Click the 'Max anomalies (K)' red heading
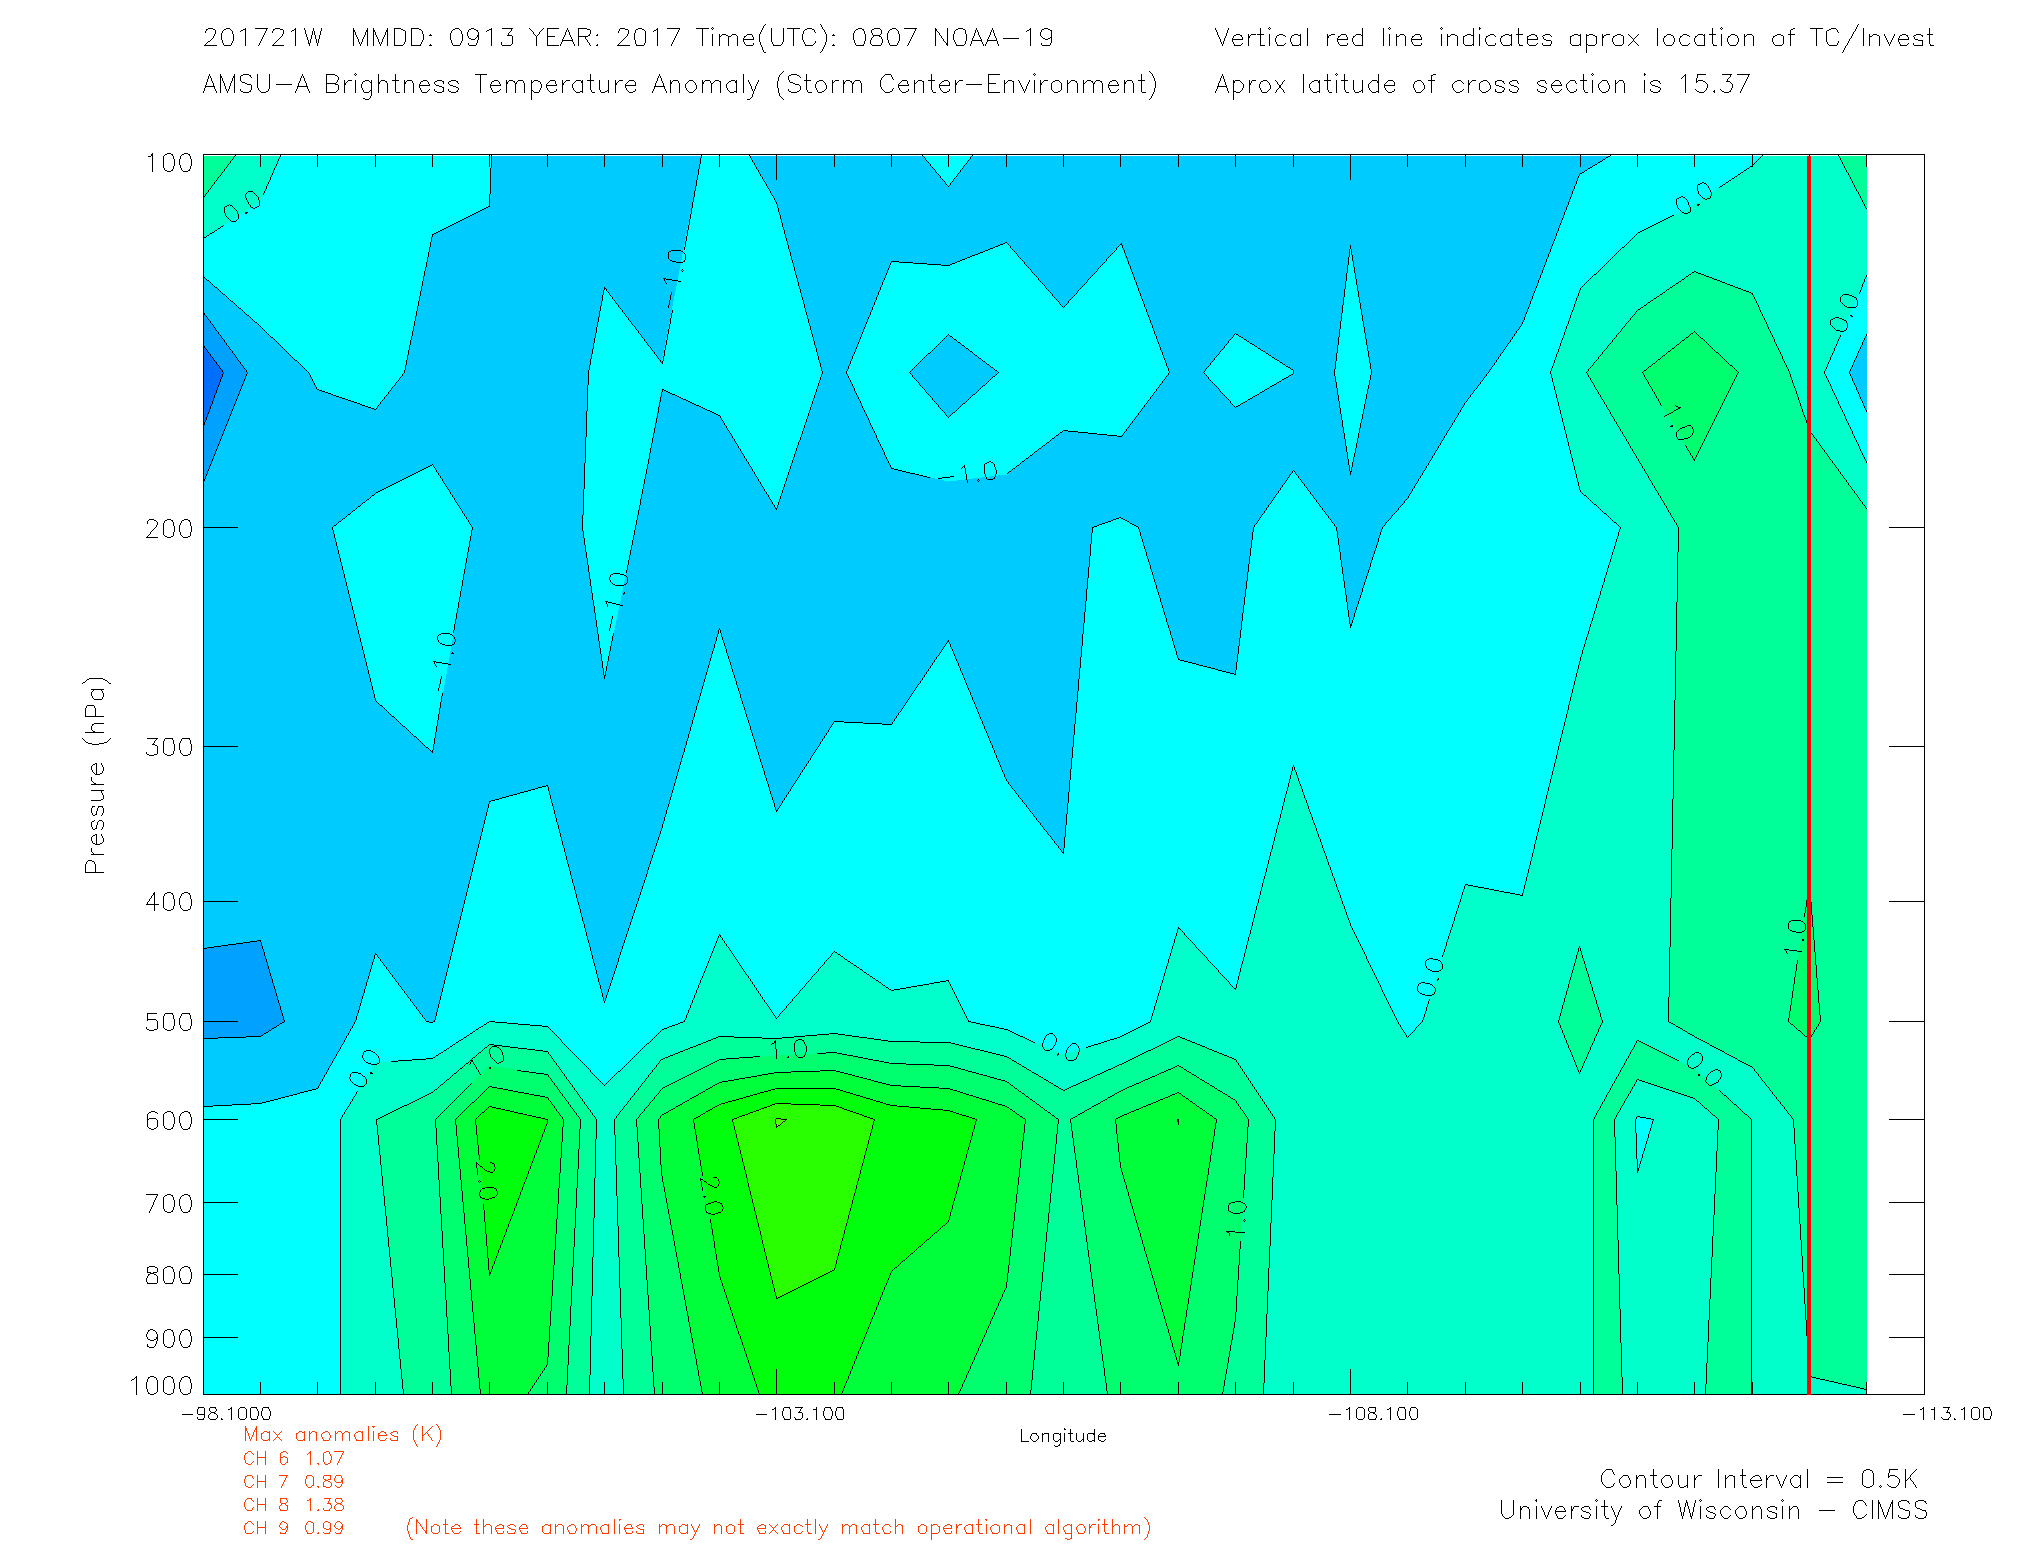 [x=342, y=1435]
